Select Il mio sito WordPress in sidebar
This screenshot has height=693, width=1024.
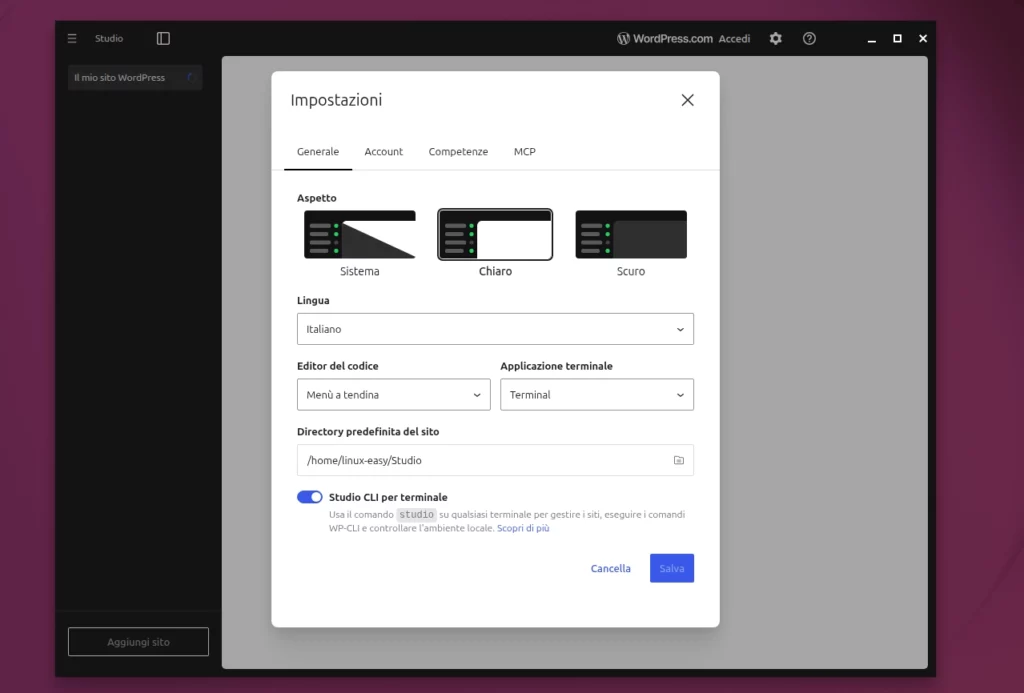[x=135, y=78]
